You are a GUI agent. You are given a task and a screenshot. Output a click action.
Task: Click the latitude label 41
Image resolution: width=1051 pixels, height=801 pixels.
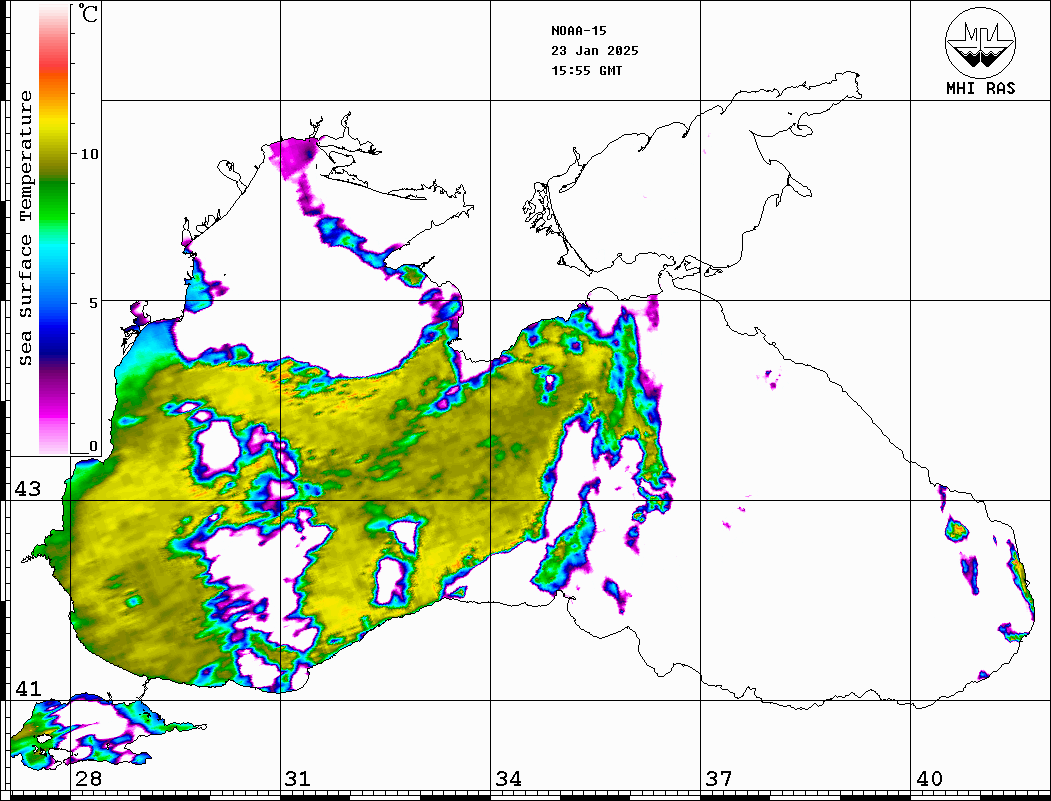(27, 688)
